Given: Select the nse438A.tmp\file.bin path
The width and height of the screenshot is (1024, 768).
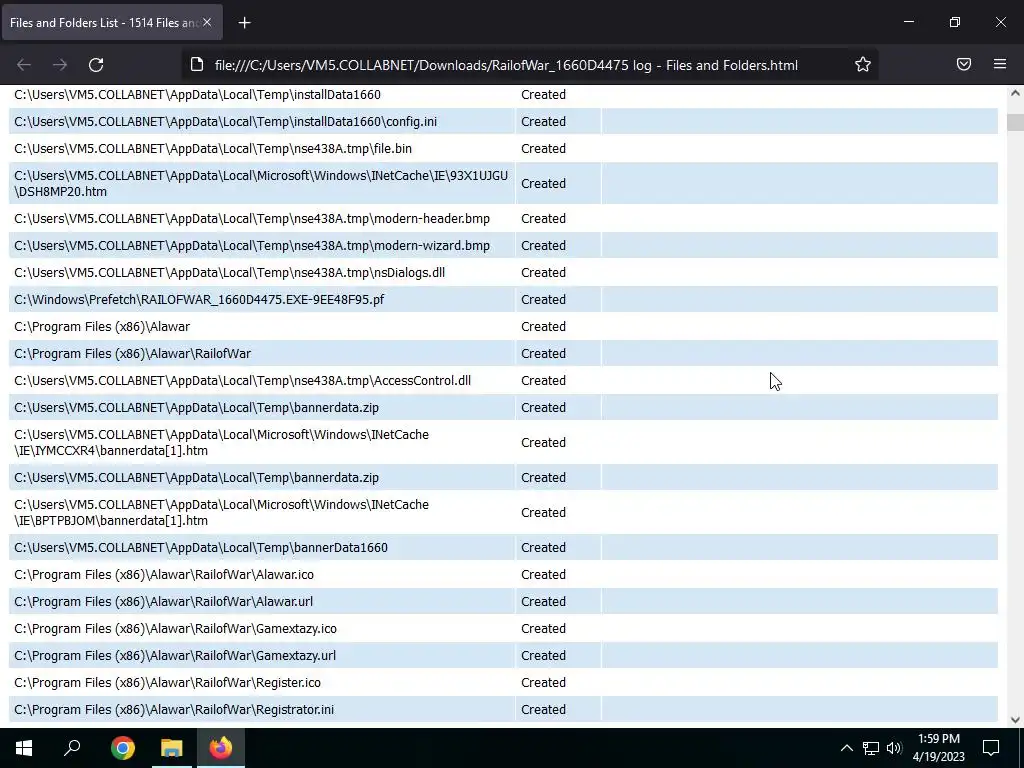Looking at the screenshot, I should pos(213,149).
